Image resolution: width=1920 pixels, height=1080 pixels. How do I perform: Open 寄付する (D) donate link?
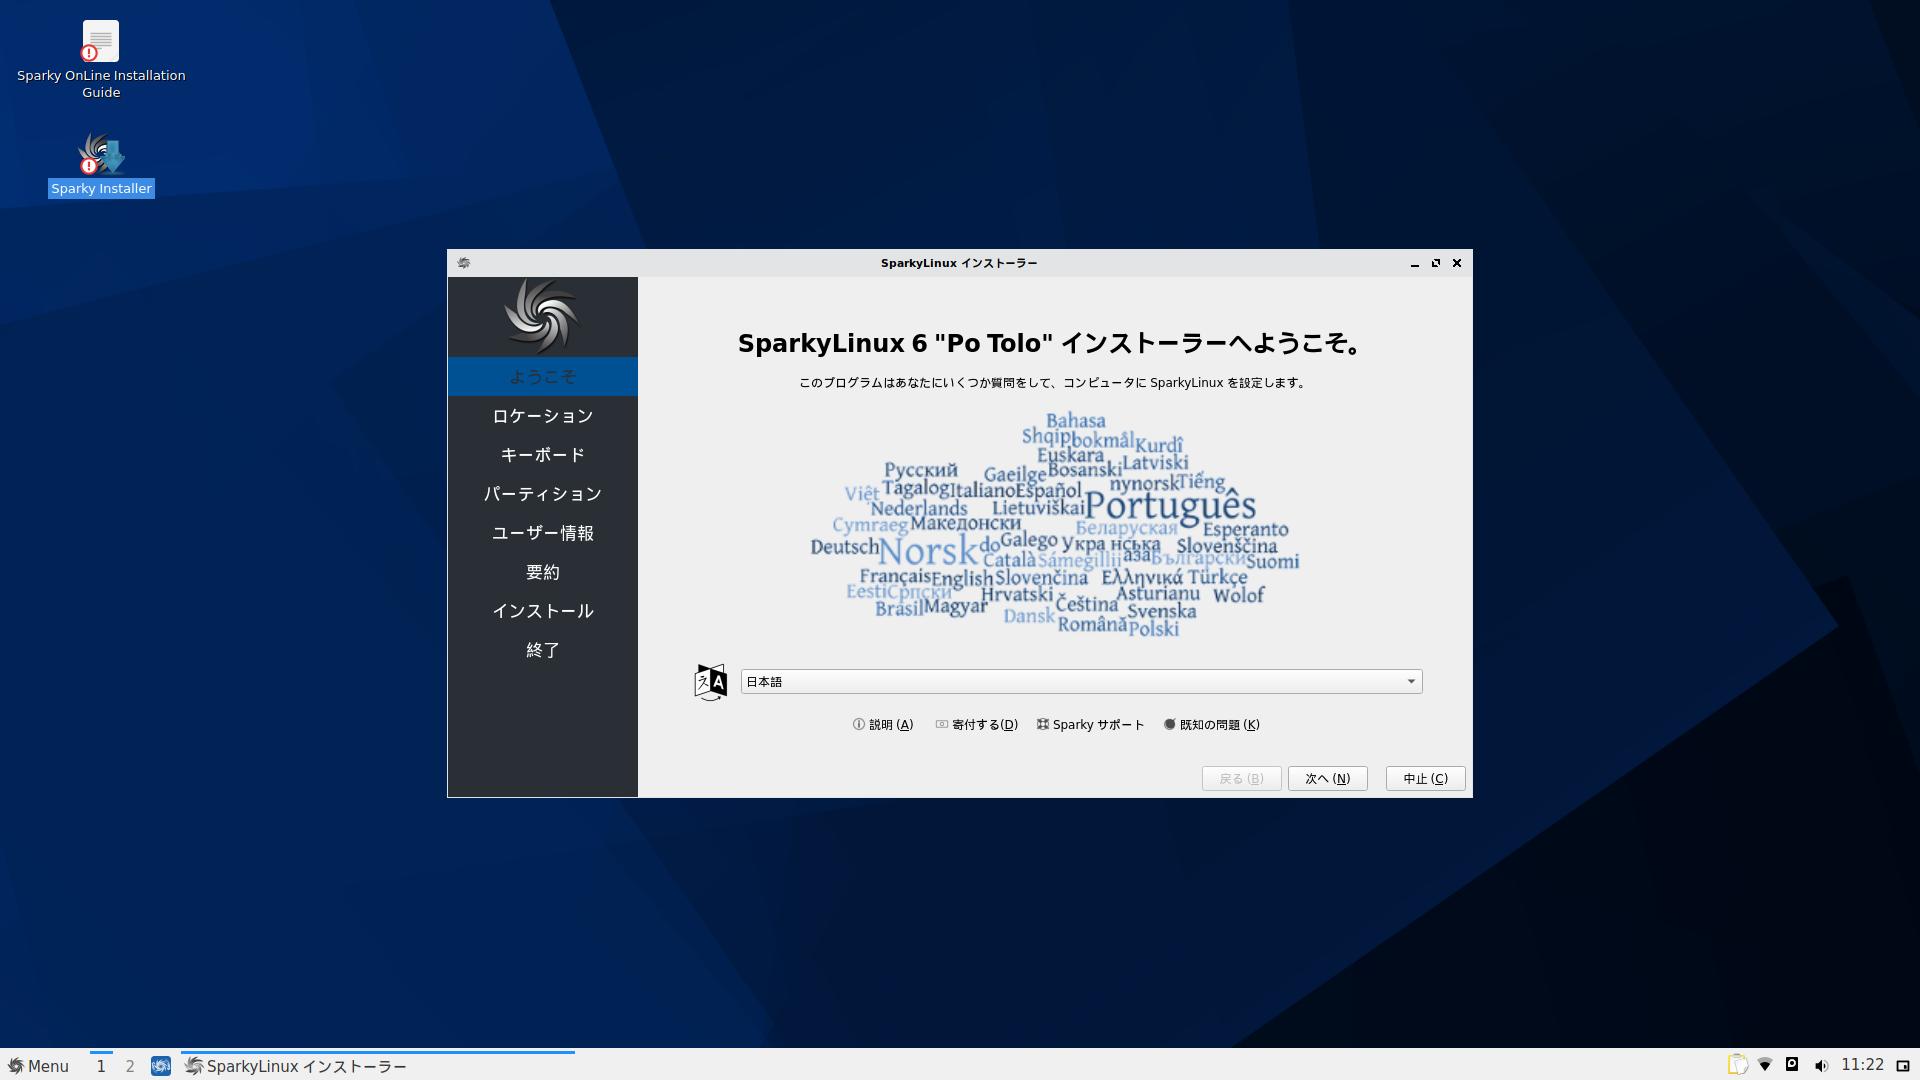coord(976,725)
